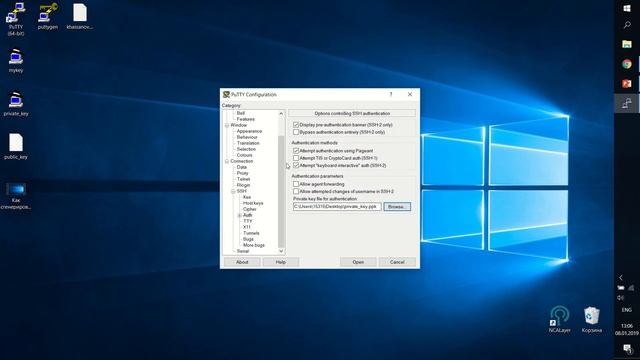Select the mykey desktop icon
The image size is (640, 360).
(16, 60)
